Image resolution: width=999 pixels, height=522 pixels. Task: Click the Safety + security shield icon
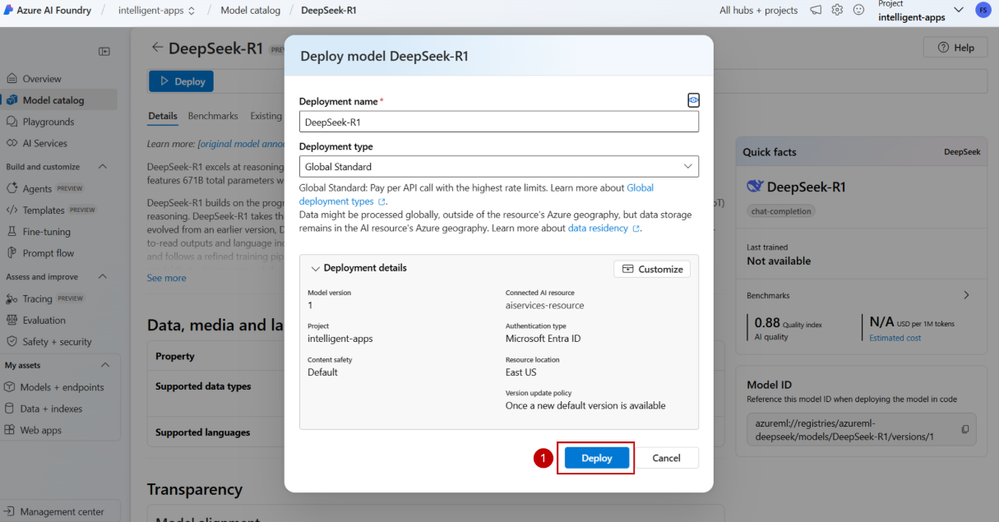[x=11, y=342]
